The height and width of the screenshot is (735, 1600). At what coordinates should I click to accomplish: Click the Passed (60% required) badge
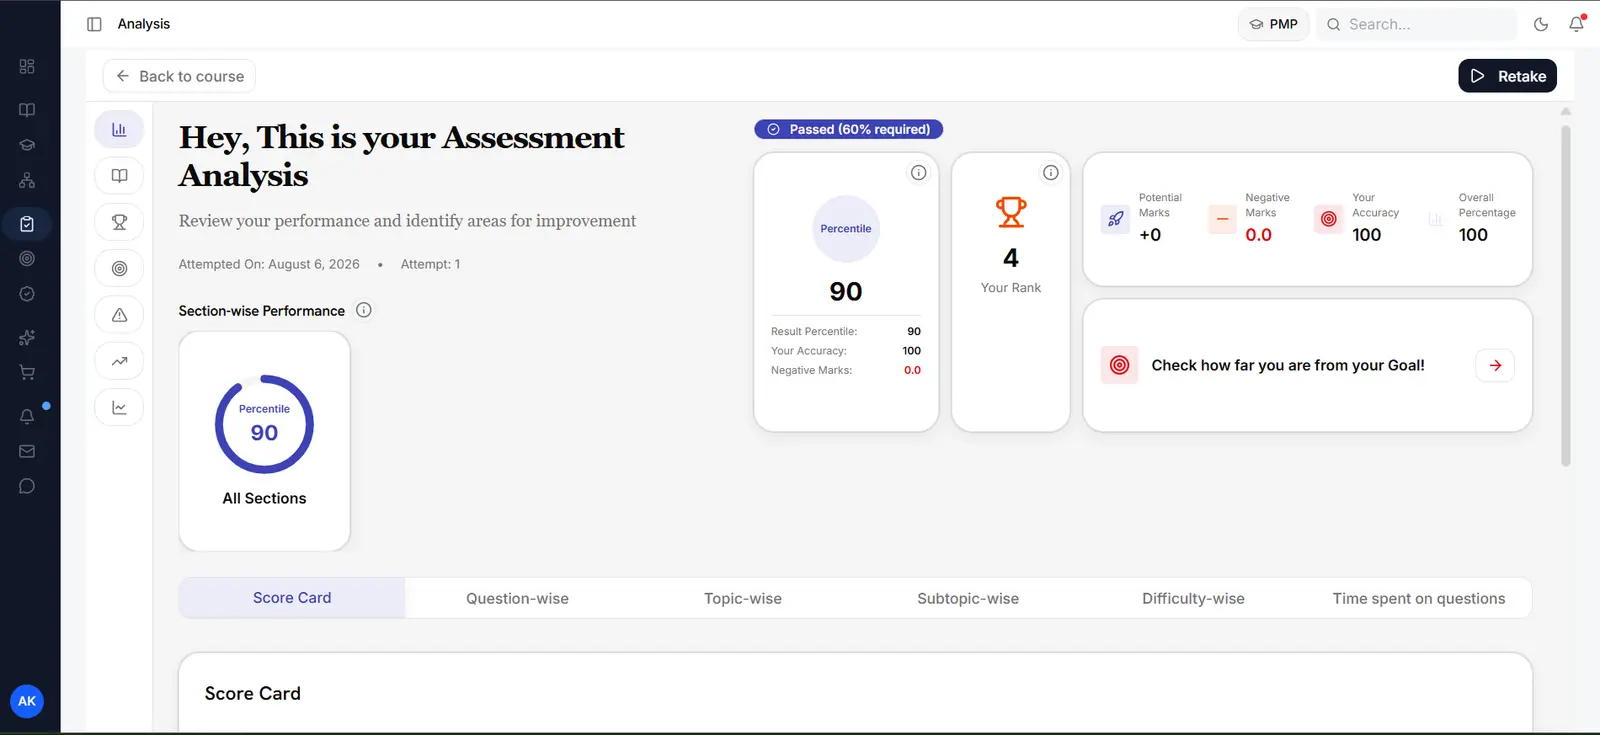(x=848, y=129)
